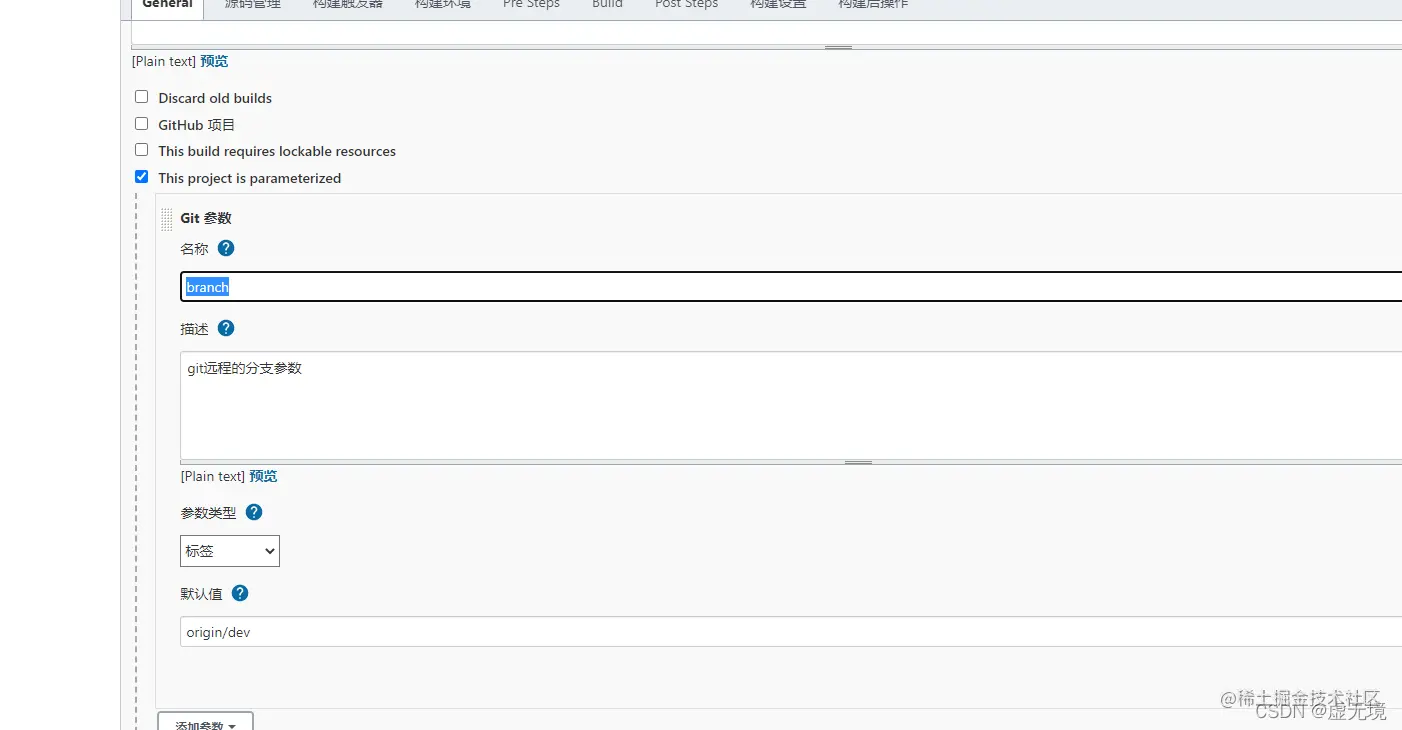Enable This build requires lockable resources
This screenshot has height=730, width=1402.
(142, 150)
